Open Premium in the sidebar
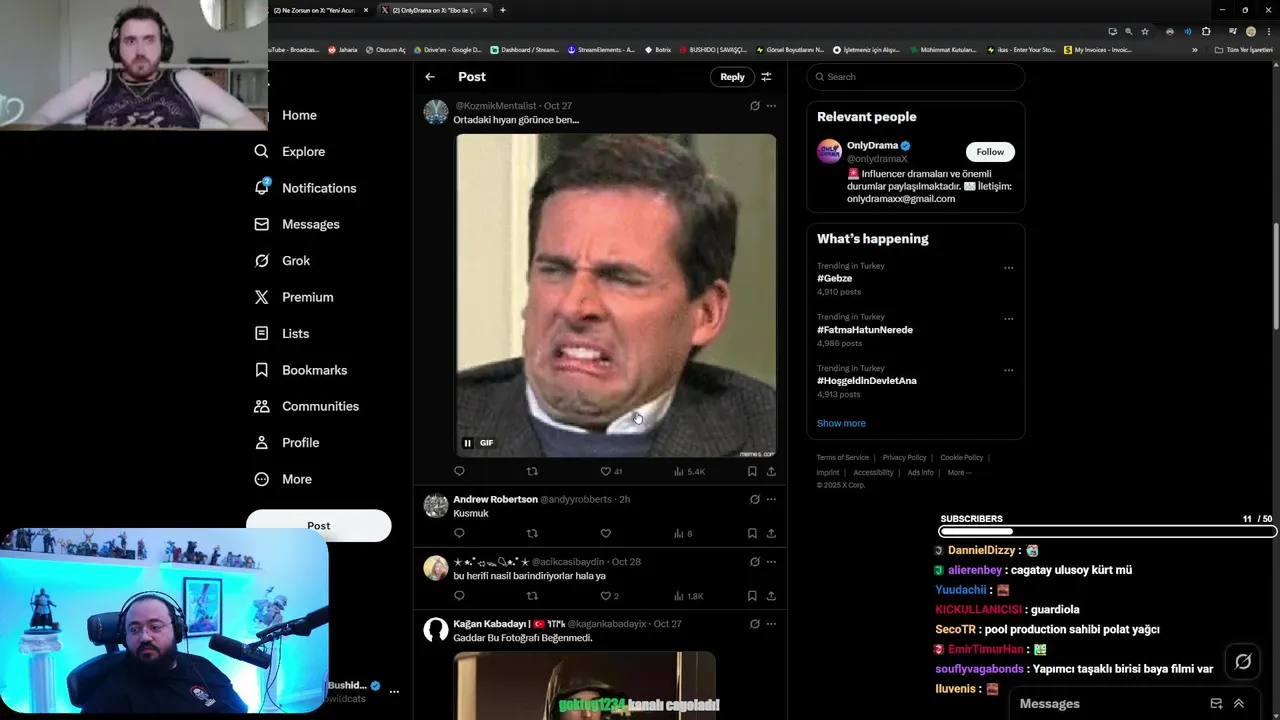Image resolution: width=1280 pixels, height=720 pixels. 294,297
